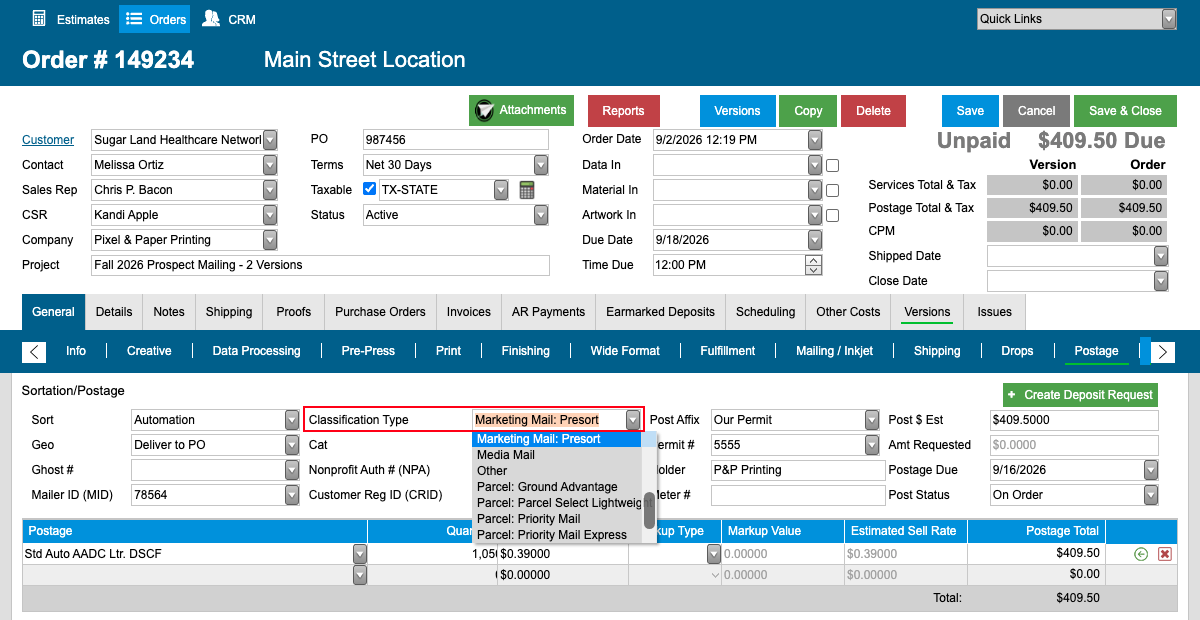Increase Time Due with stepper arrow
The image size is (1200, 620).
point(814,260)
